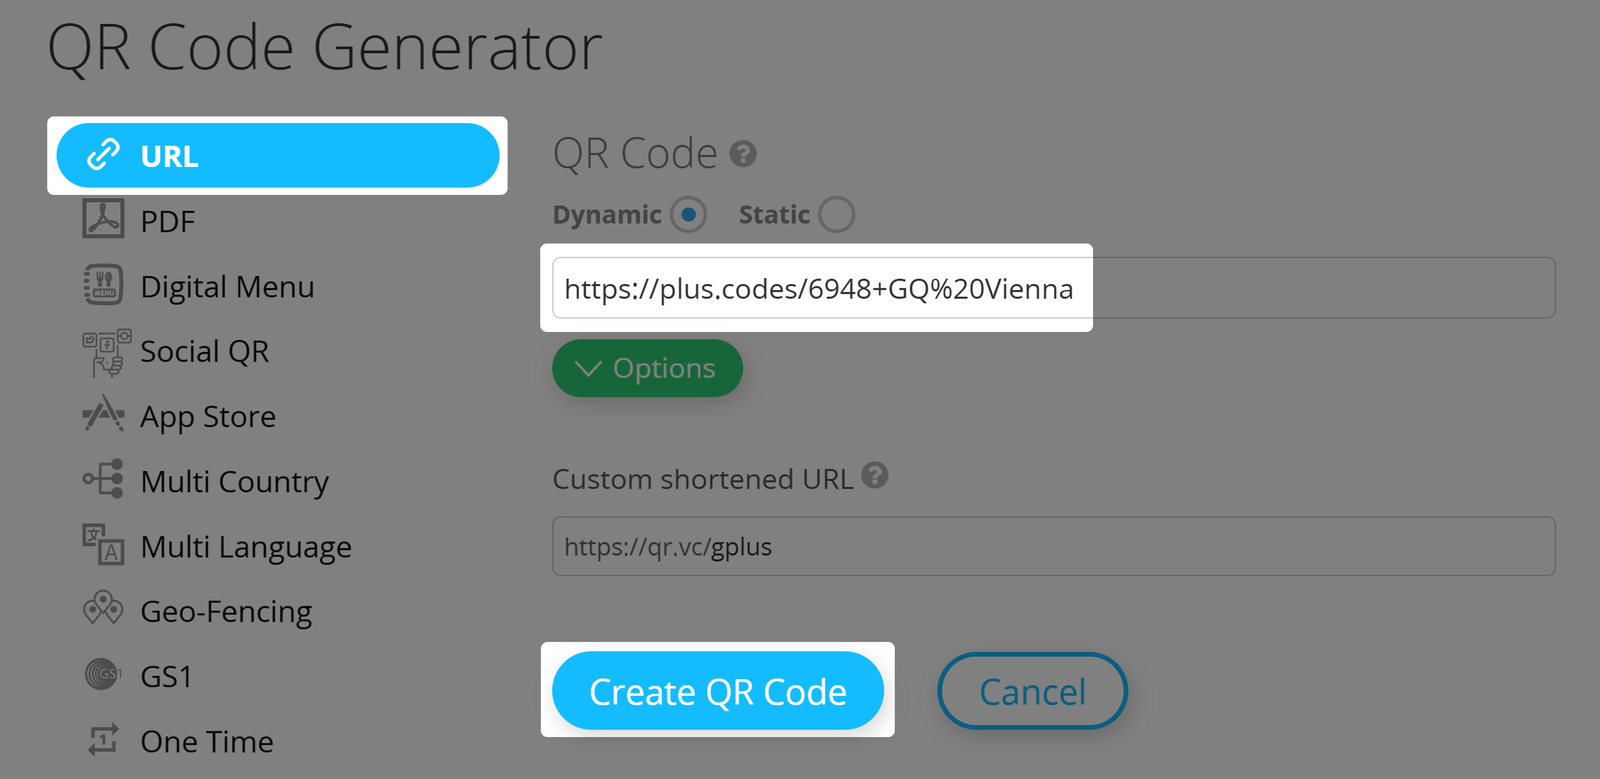Cancel the QR code creation

point(1032,690)
